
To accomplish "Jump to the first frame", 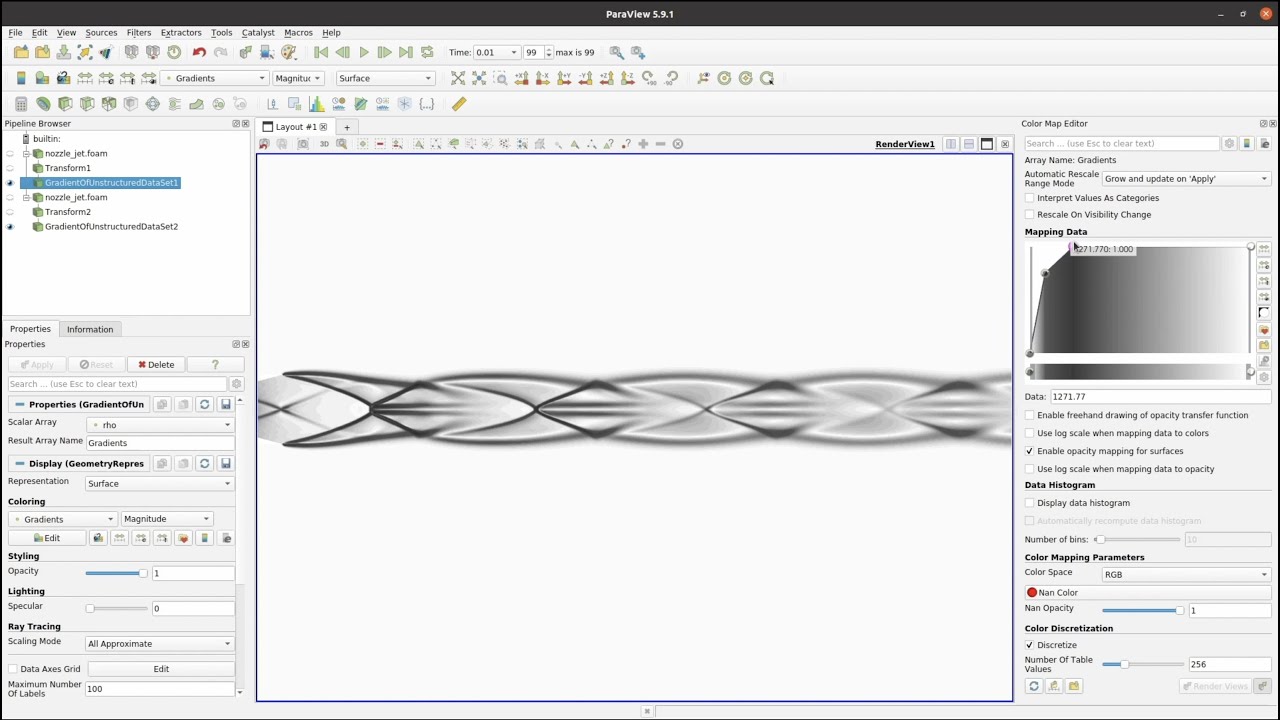I will 321,52.
